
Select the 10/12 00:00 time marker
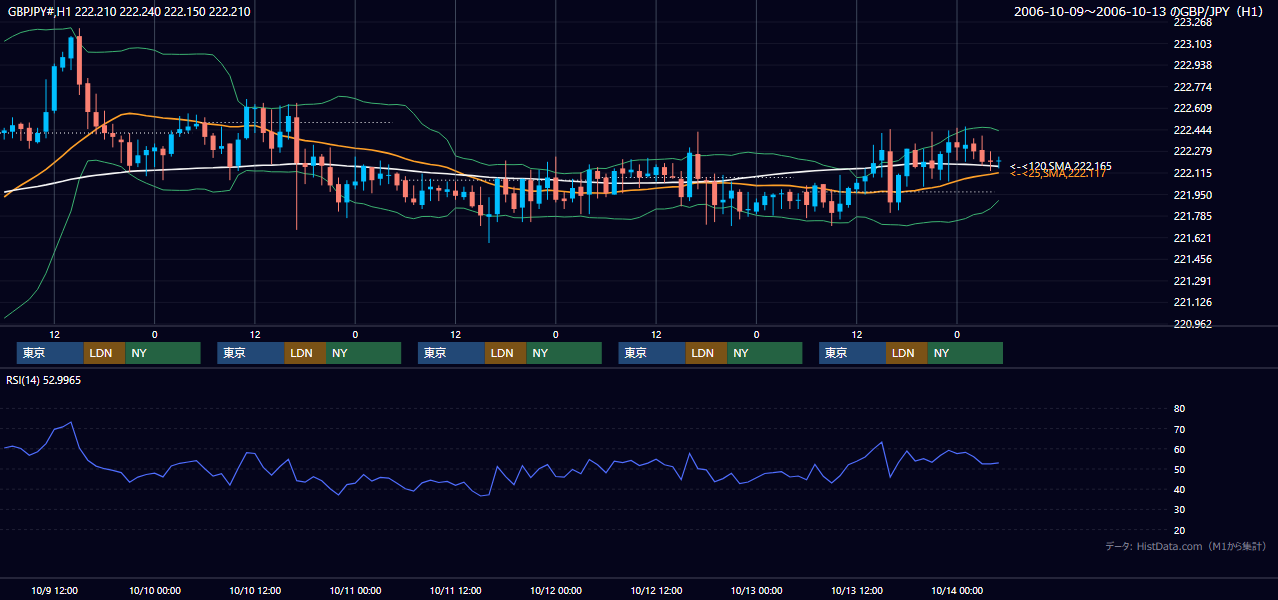[x=556, y=590]
